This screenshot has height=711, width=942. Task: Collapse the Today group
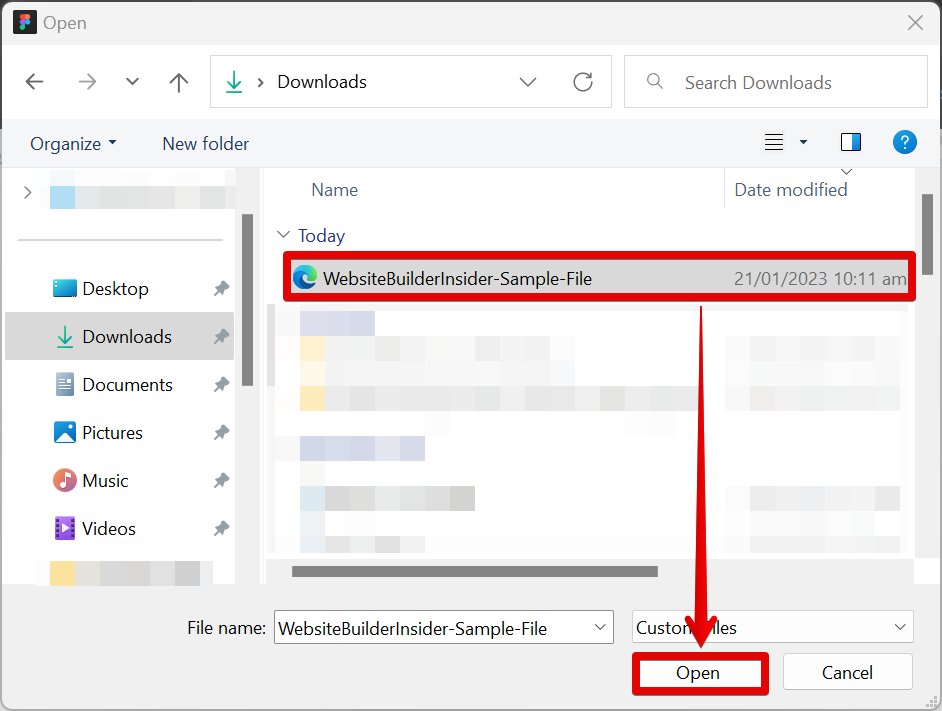click(x=283, y=235)
